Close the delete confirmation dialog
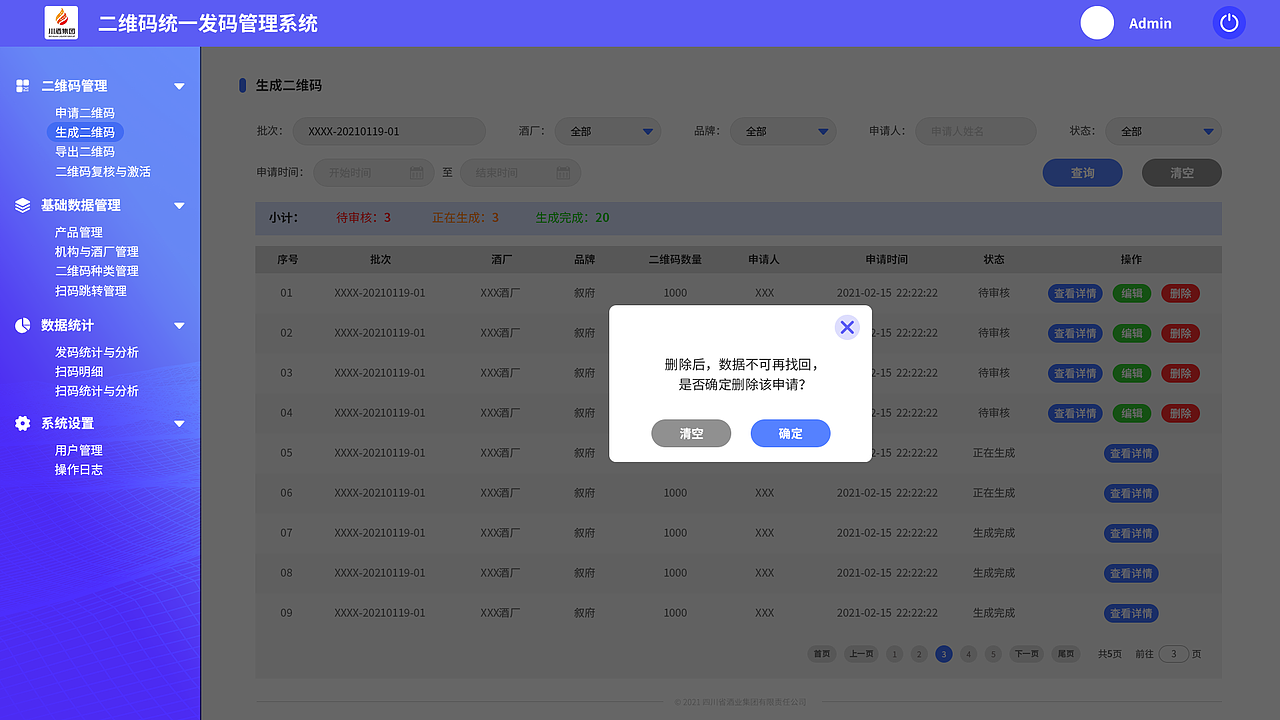 tap(847, 327)
